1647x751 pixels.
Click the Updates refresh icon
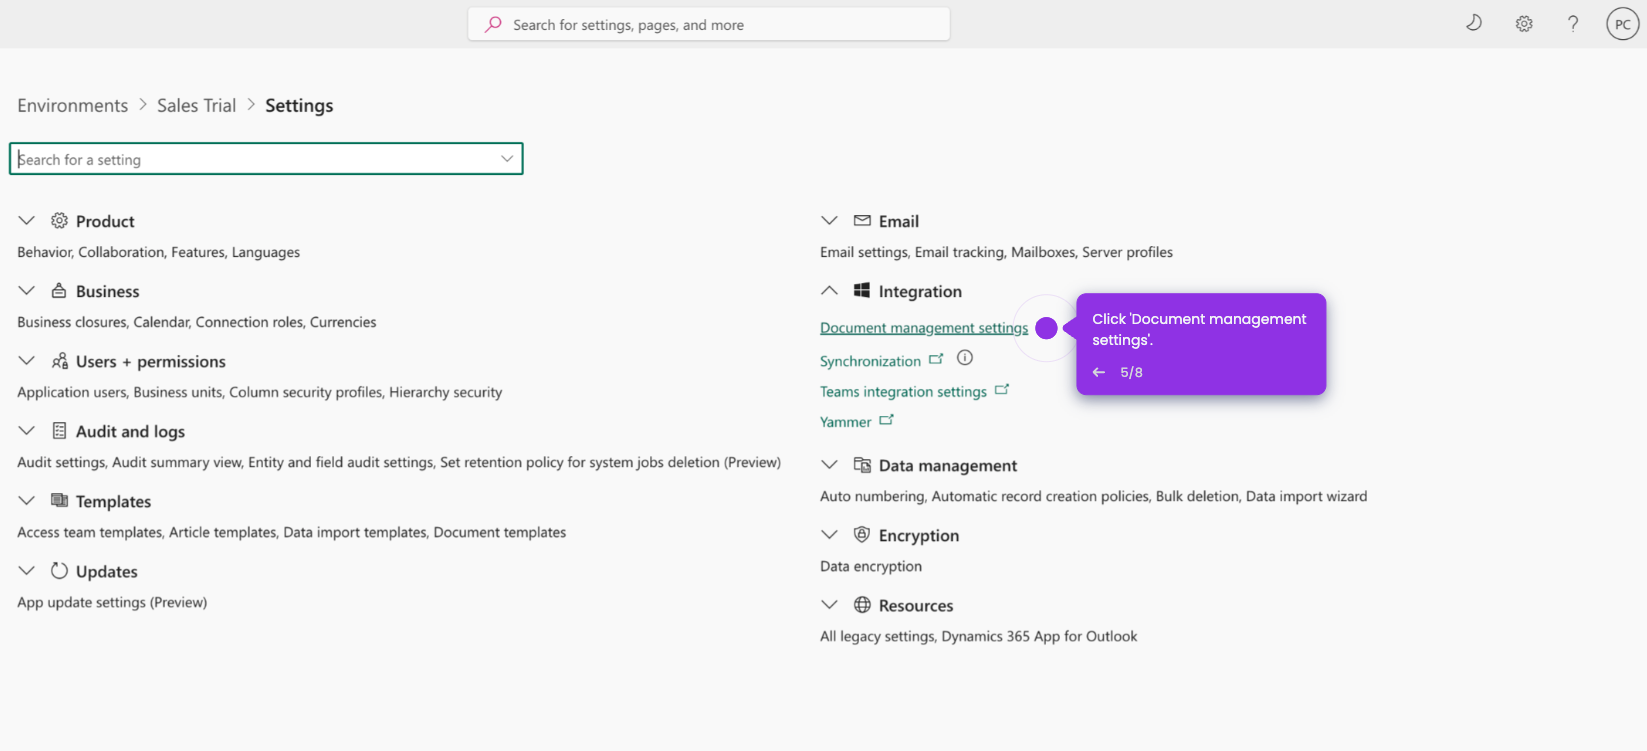(x=60, y=571)
